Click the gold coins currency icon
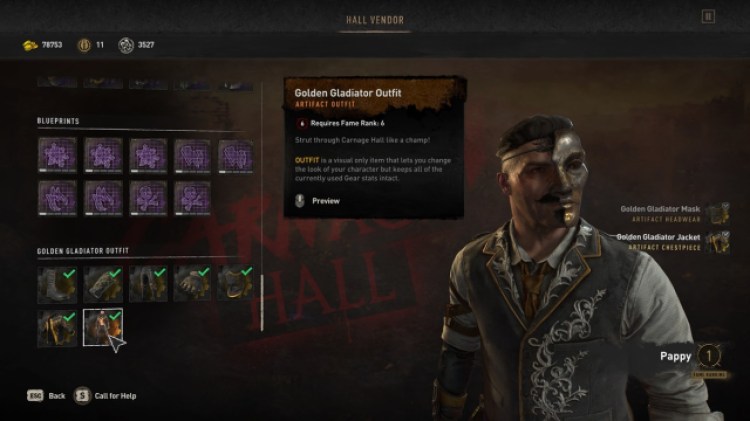The height and width of the screenshot is (421, 750). (30, 45)
